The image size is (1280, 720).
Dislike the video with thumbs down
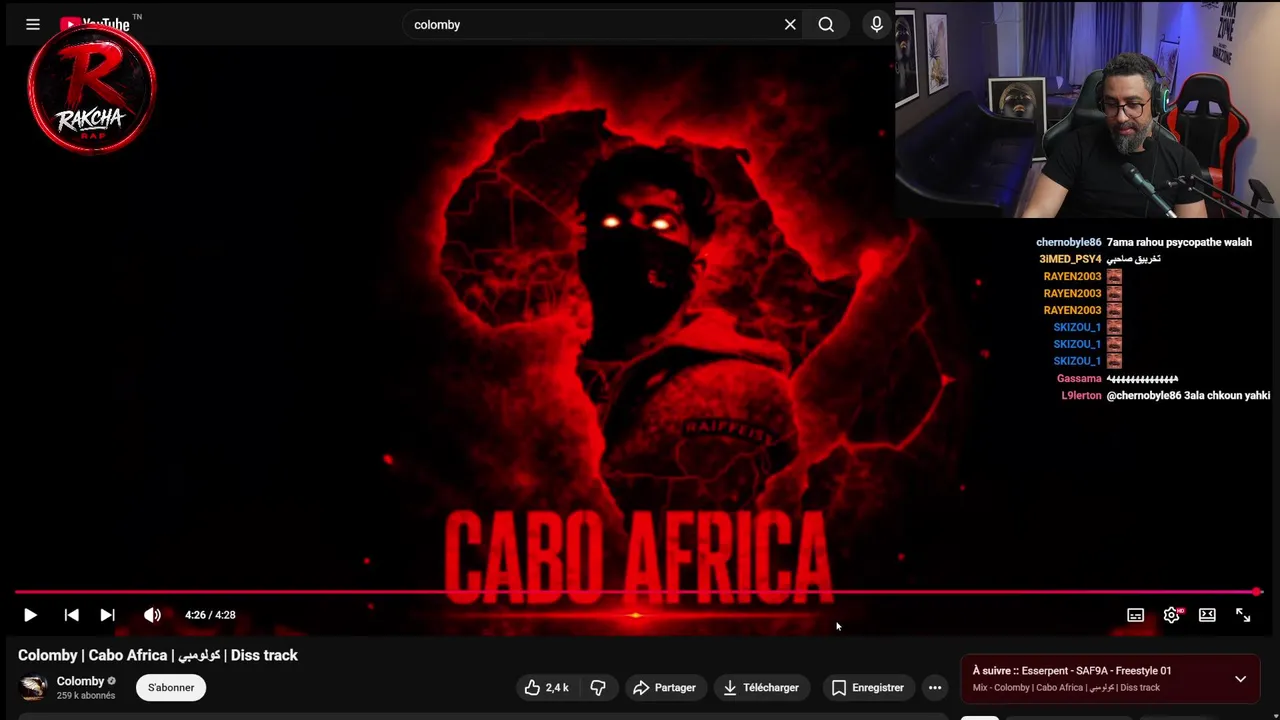(x=598, y=687)
